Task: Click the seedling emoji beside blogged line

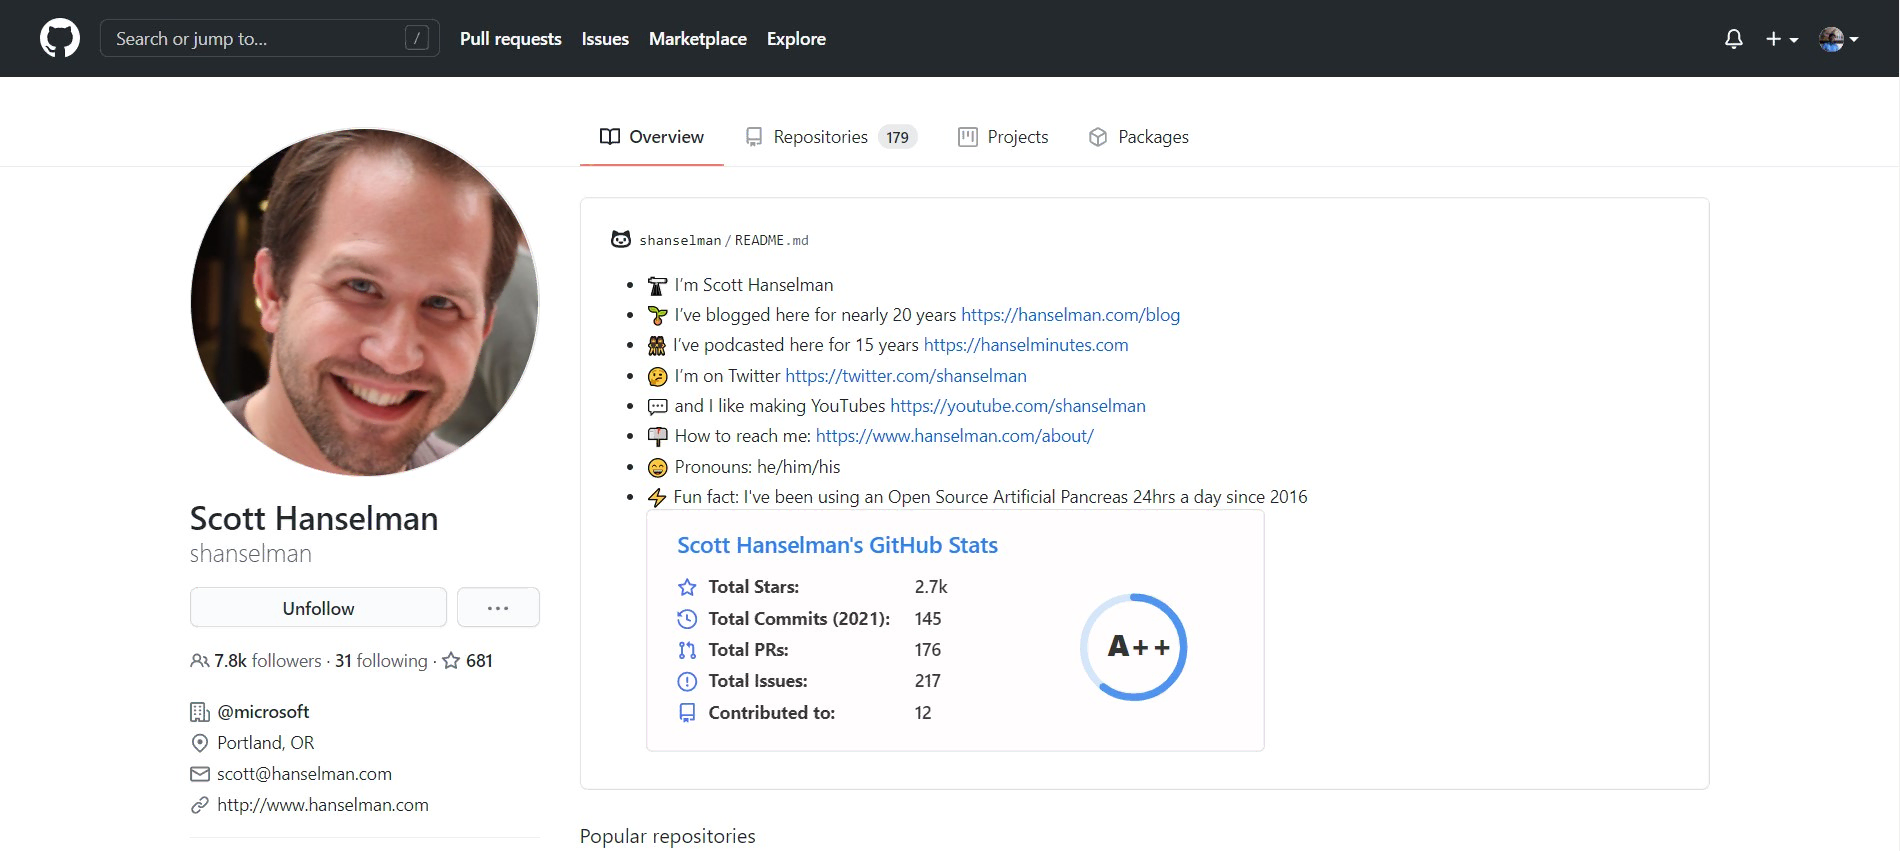Action: click(657, 316)
